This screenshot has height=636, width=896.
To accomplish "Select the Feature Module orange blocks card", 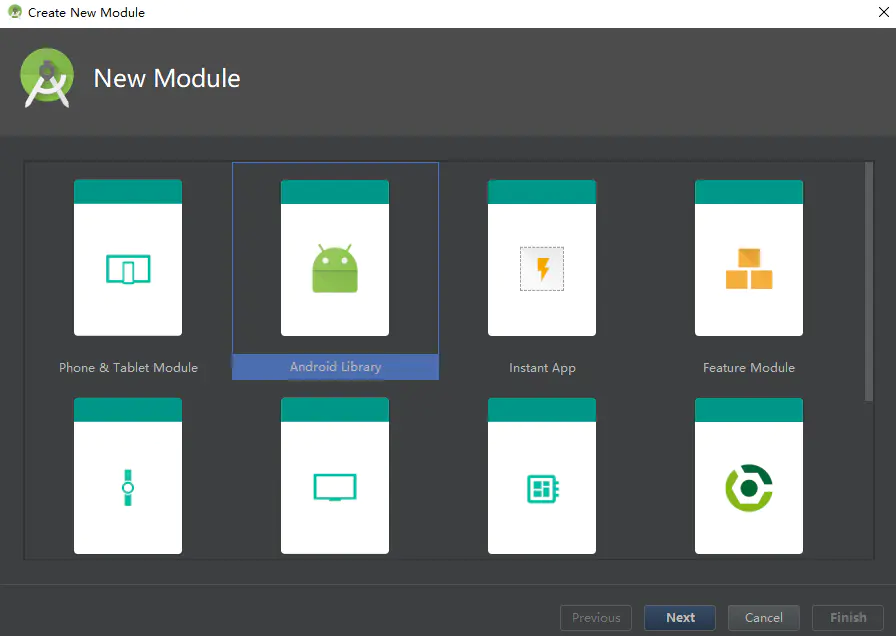I will coord(749,258).
